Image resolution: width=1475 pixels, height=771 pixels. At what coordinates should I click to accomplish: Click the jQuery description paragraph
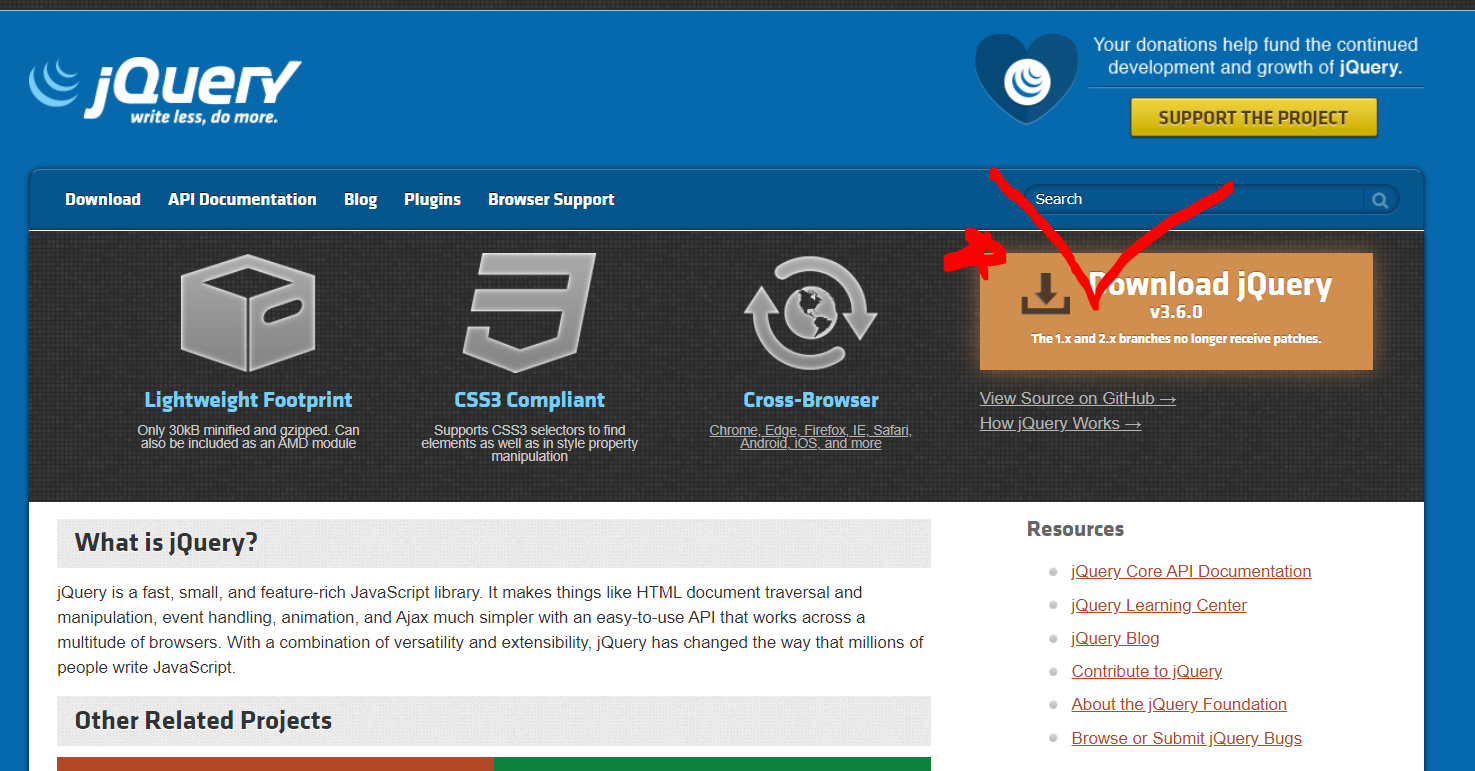coord(490,630)
